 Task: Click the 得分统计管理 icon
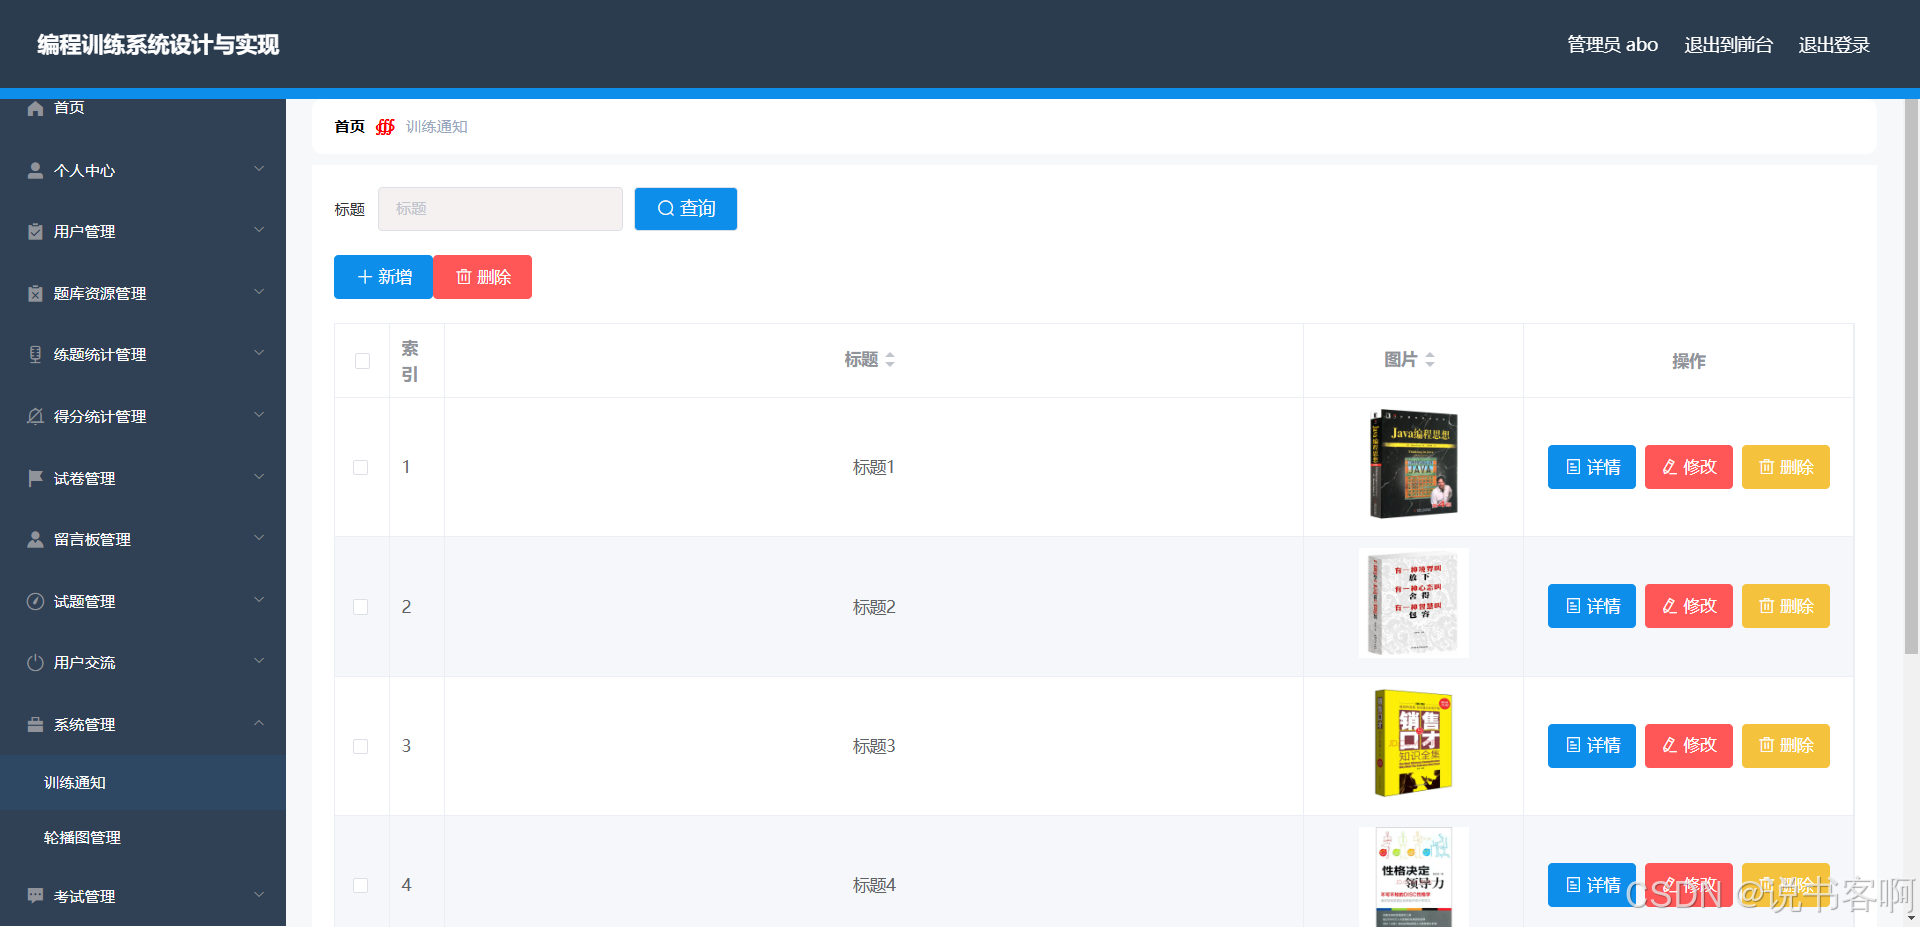coord(35,416)
